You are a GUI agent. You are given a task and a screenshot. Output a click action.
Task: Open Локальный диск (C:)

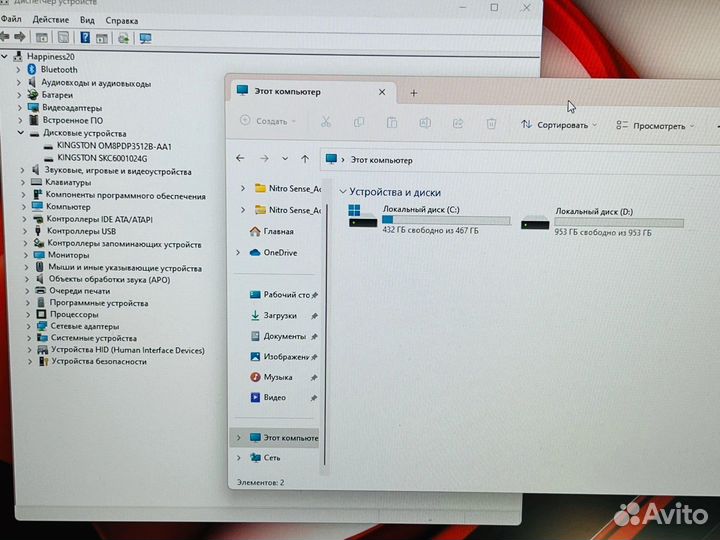(x=429, y=219)
